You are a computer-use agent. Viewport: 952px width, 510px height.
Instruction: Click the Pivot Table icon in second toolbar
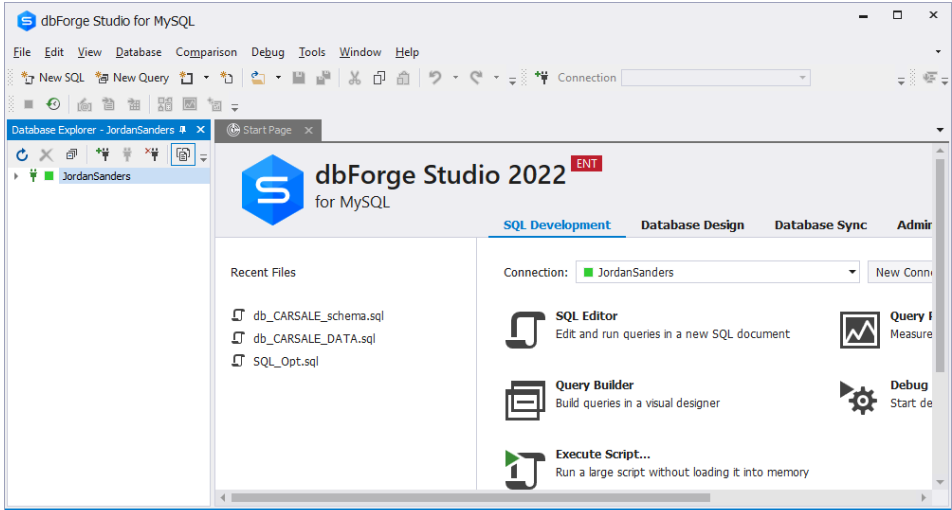click(x=134, y=104)
